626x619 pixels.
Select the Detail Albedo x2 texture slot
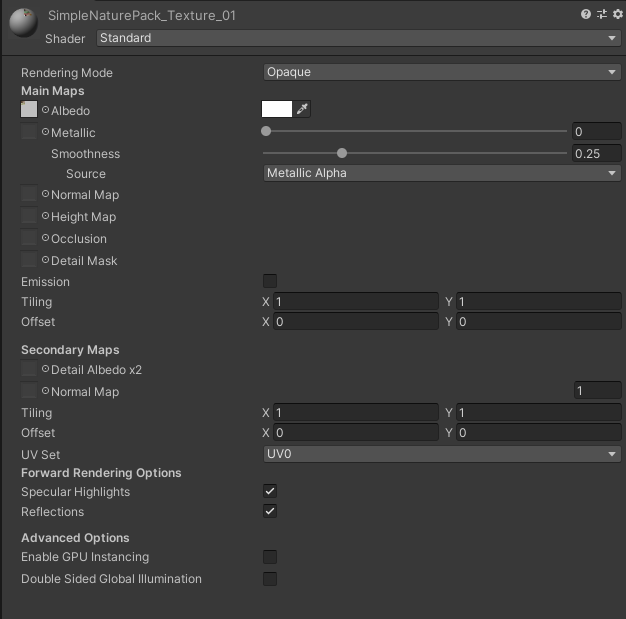pos(29,368)
